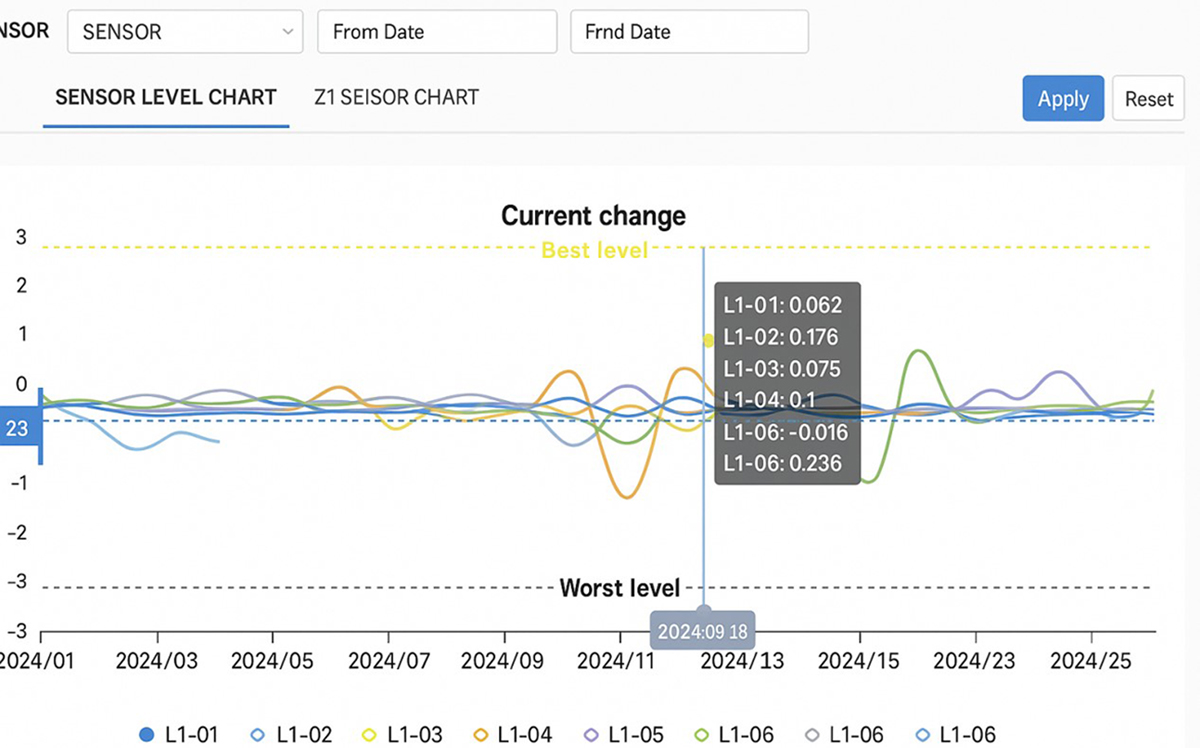Click the blue 23 axis value handle
The image size is (1200, 748).
click(19, 429)
